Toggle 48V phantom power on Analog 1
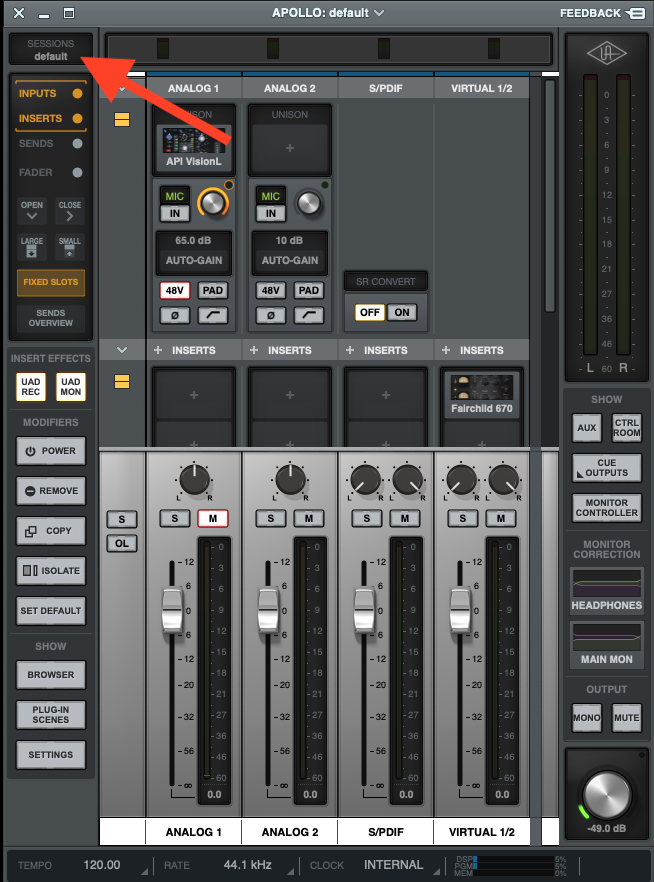Screen dimensions: 654x882 pyautogui.click(x=174, y=290)
